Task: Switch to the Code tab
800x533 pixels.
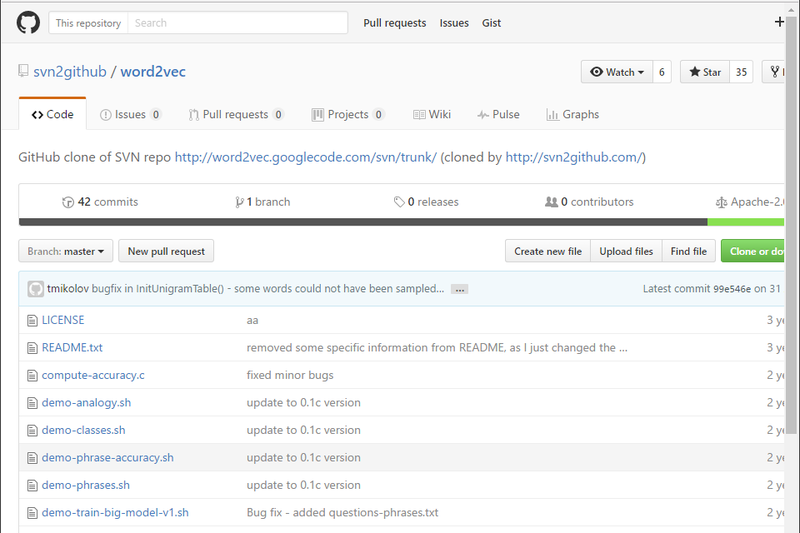Action: click(53, 114)
